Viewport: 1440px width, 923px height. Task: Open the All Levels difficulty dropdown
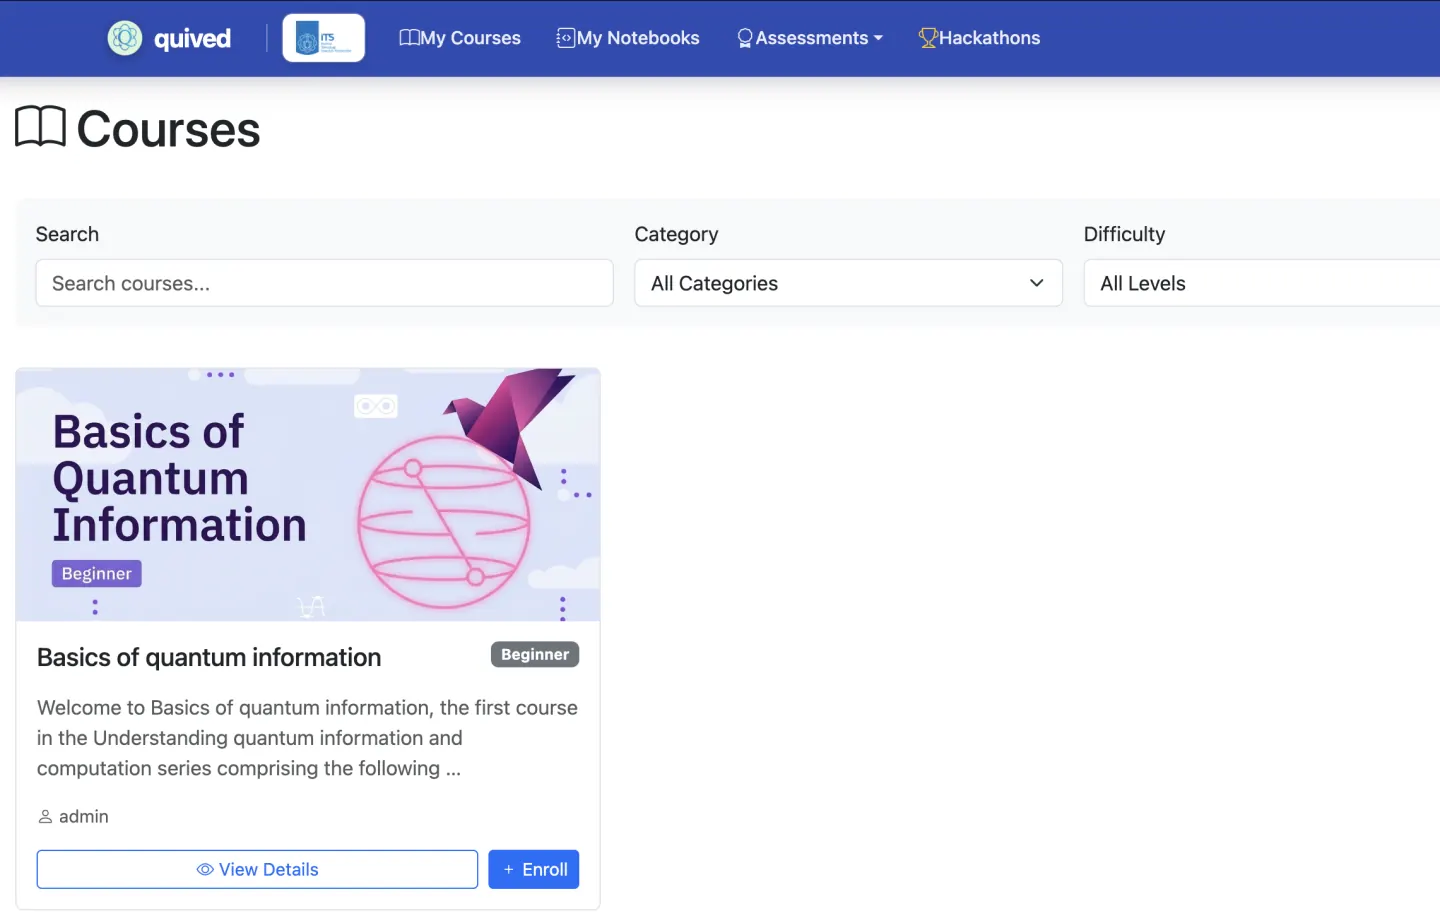coord(1262,283)
